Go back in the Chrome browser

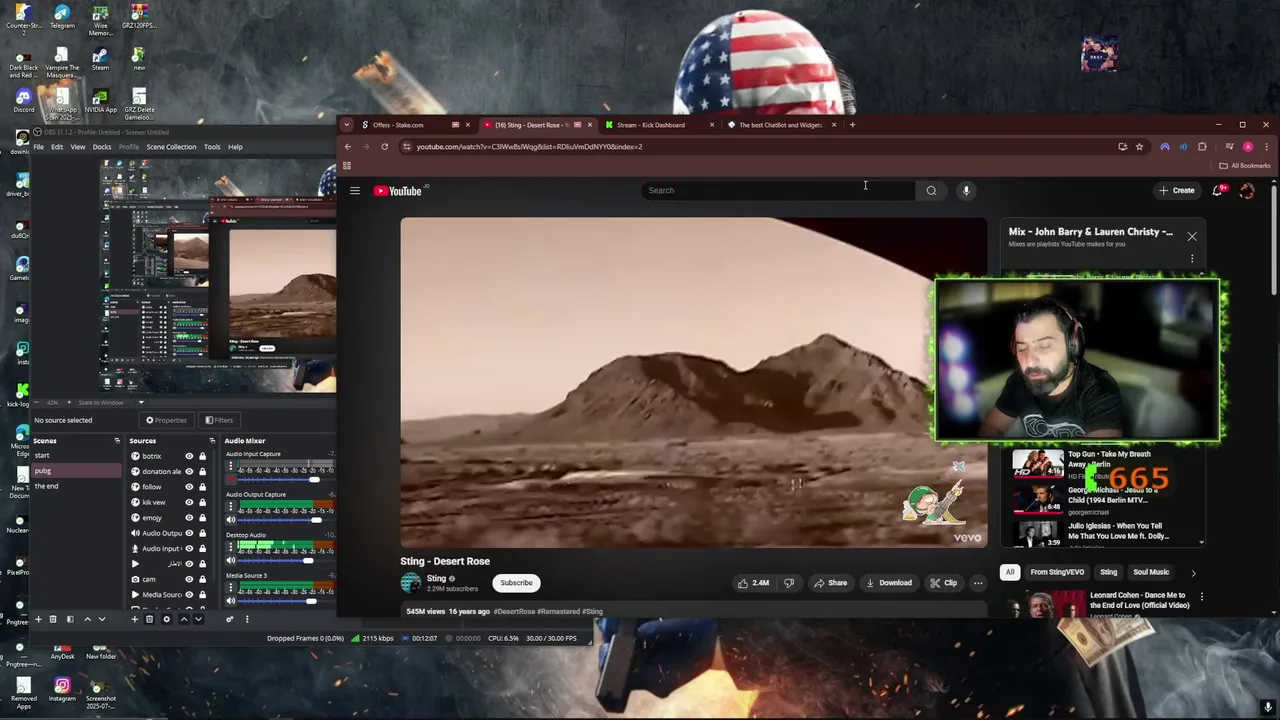(x=348, y=147)
